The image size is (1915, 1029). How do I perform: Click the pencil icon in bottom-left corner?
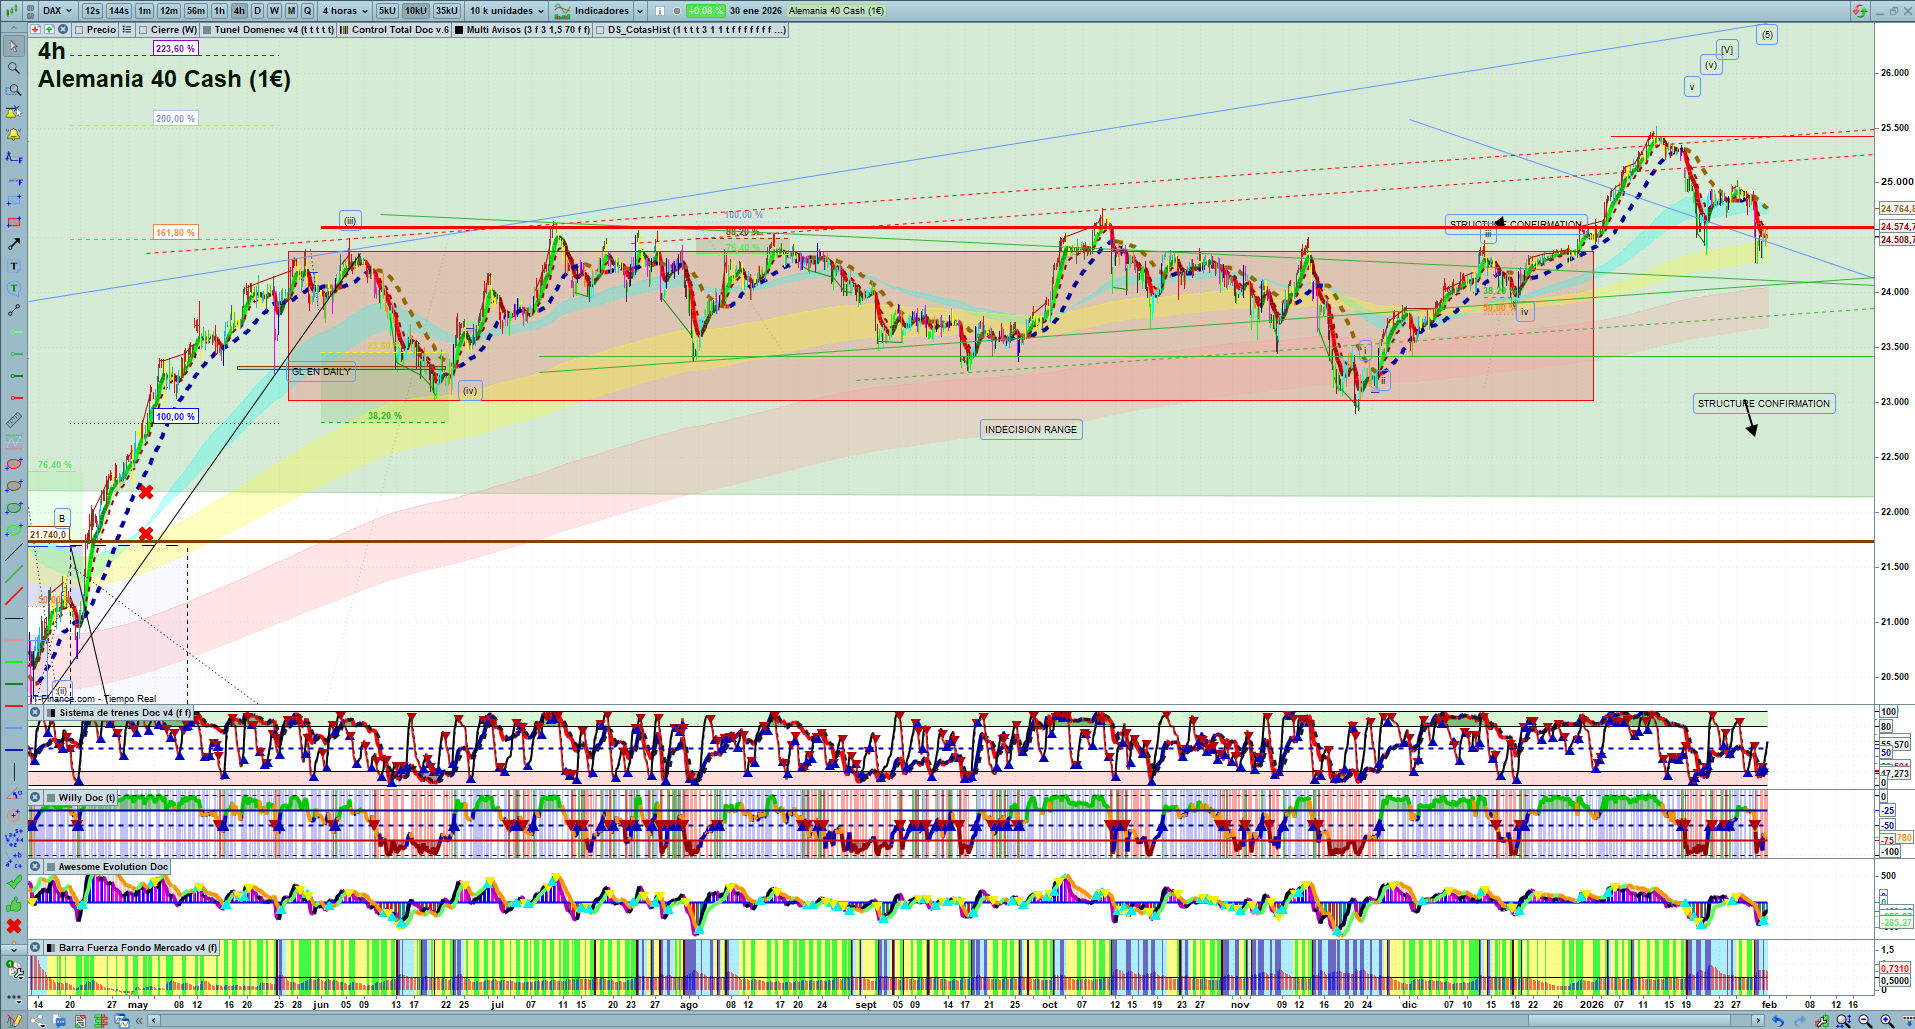click(14, 1021)
